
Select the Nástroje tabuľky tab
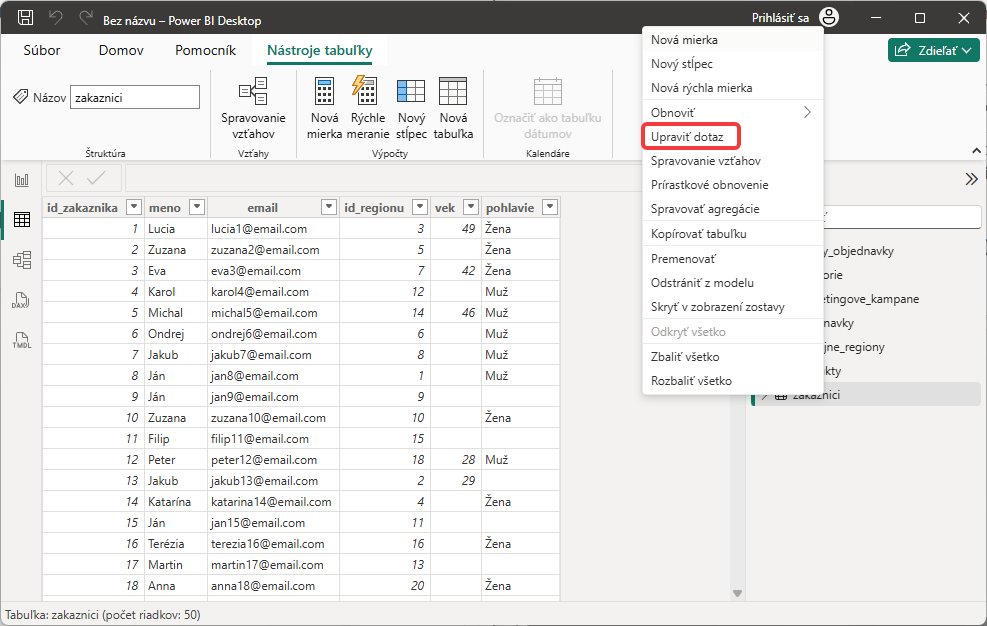click(320, 50)
